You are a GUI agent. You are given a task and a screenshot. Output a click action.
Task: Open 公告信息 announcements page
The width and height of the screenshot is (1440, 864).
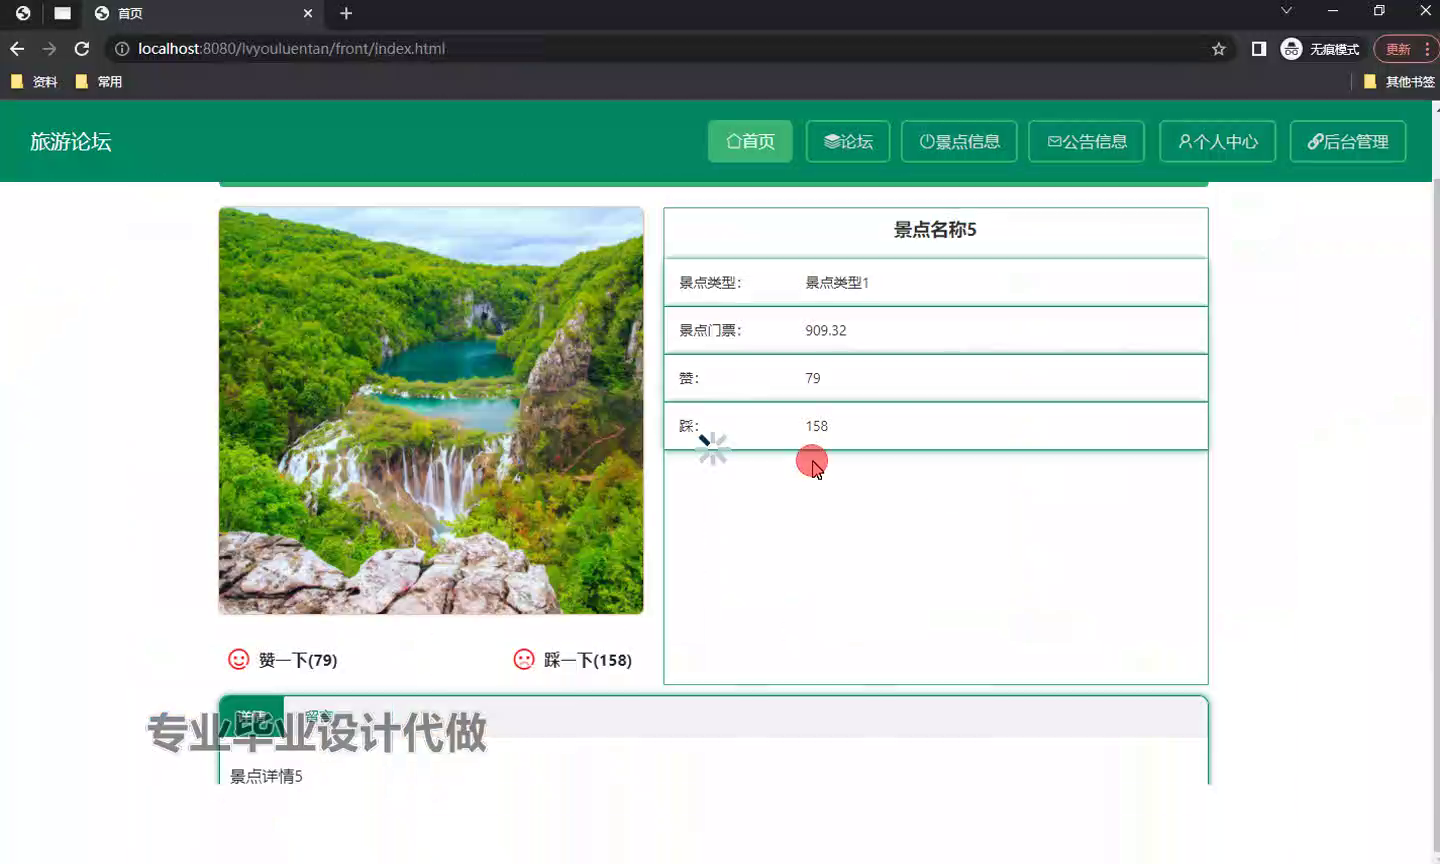1086,141
